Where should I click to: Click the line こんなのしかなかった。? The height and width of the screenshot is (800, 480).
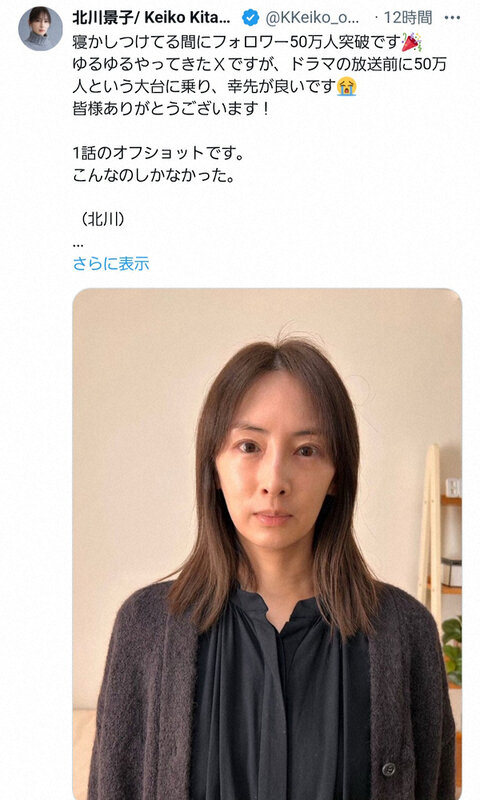[x=154, y=176]
